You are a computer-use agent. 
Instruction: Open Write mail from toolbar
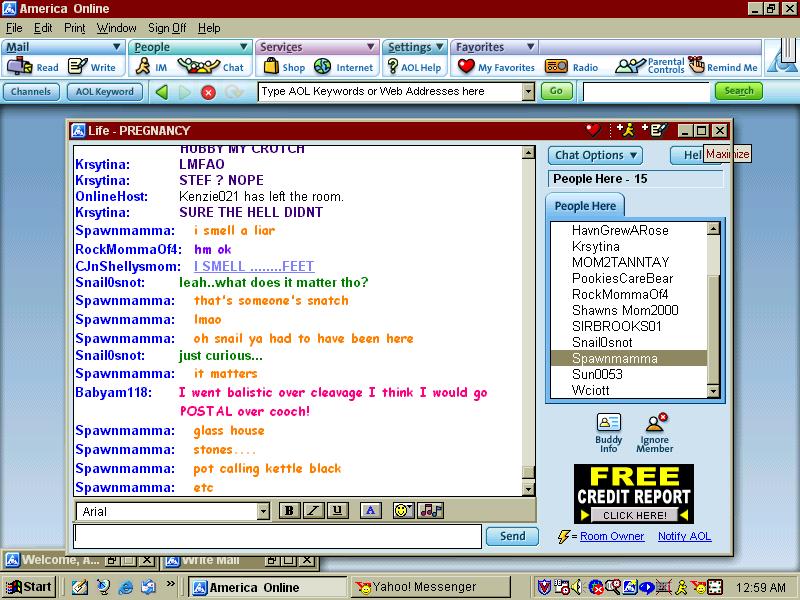(x=92, y=67)
